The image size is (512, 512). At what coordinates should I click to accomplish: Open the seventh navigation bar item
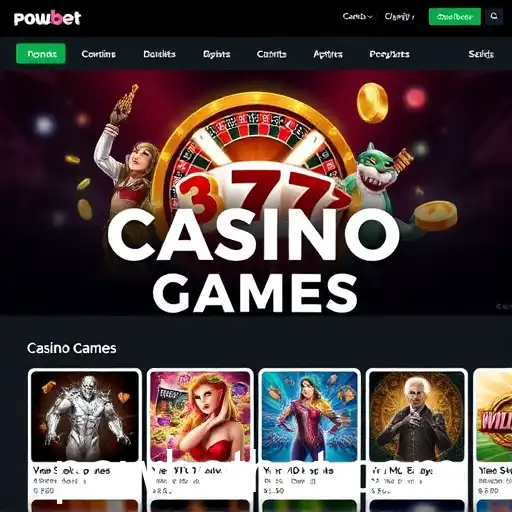(x=389, y=54)
